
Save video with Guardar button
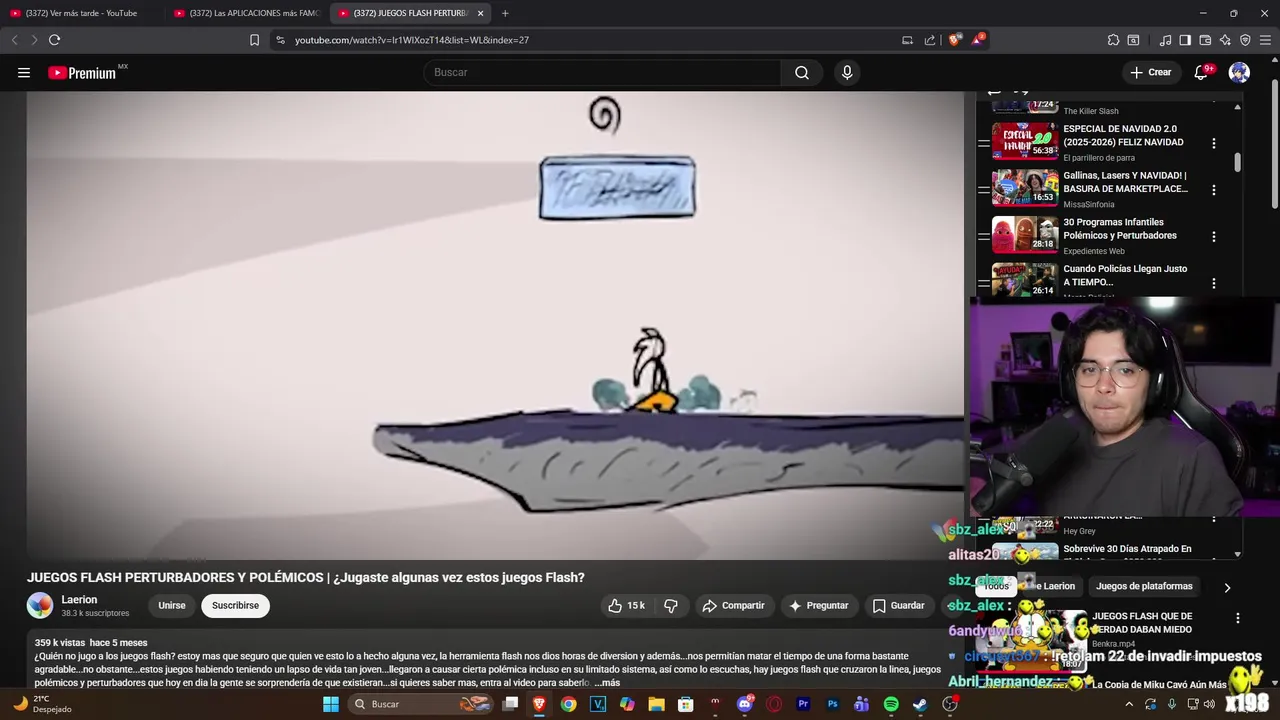[x=898, y=605]
